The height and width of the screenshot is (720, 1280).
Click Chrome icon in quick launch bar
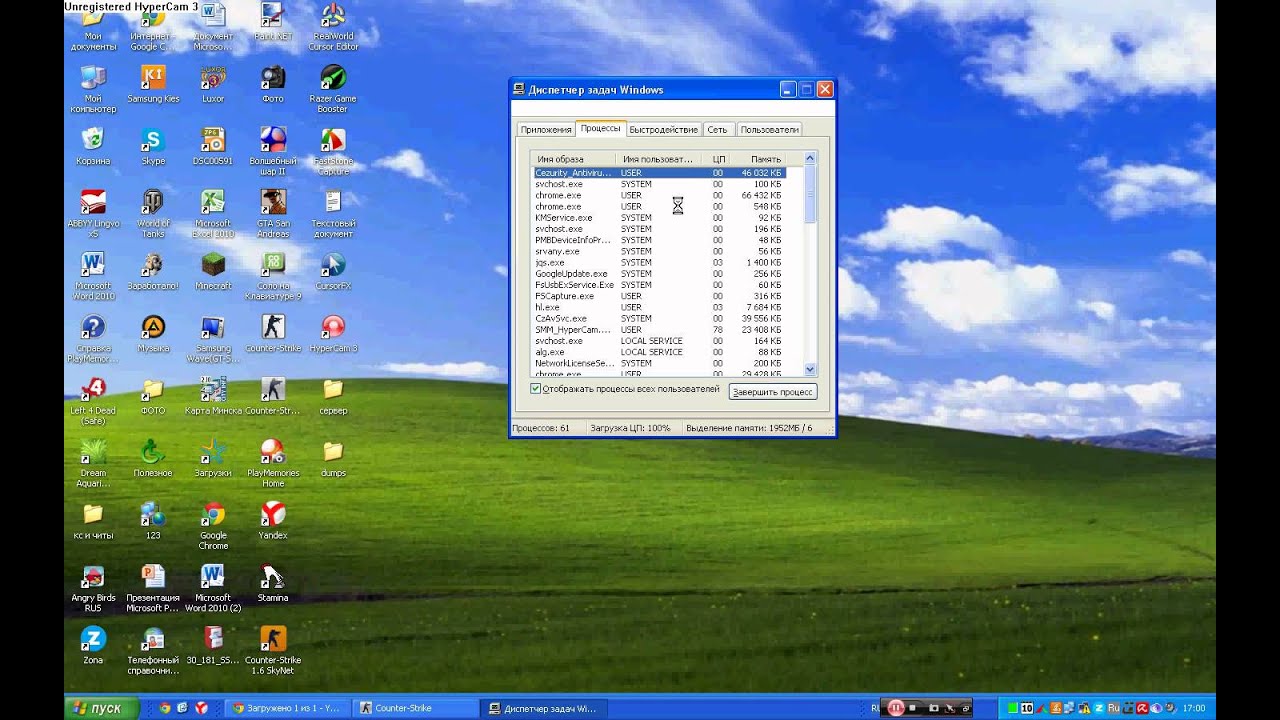(165, 707)
